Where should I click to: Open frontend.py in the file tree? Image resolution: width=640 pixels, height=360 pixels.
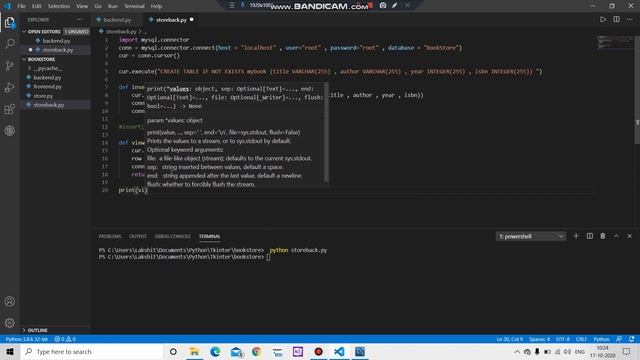pyautogui.click(x=47, y=87)
